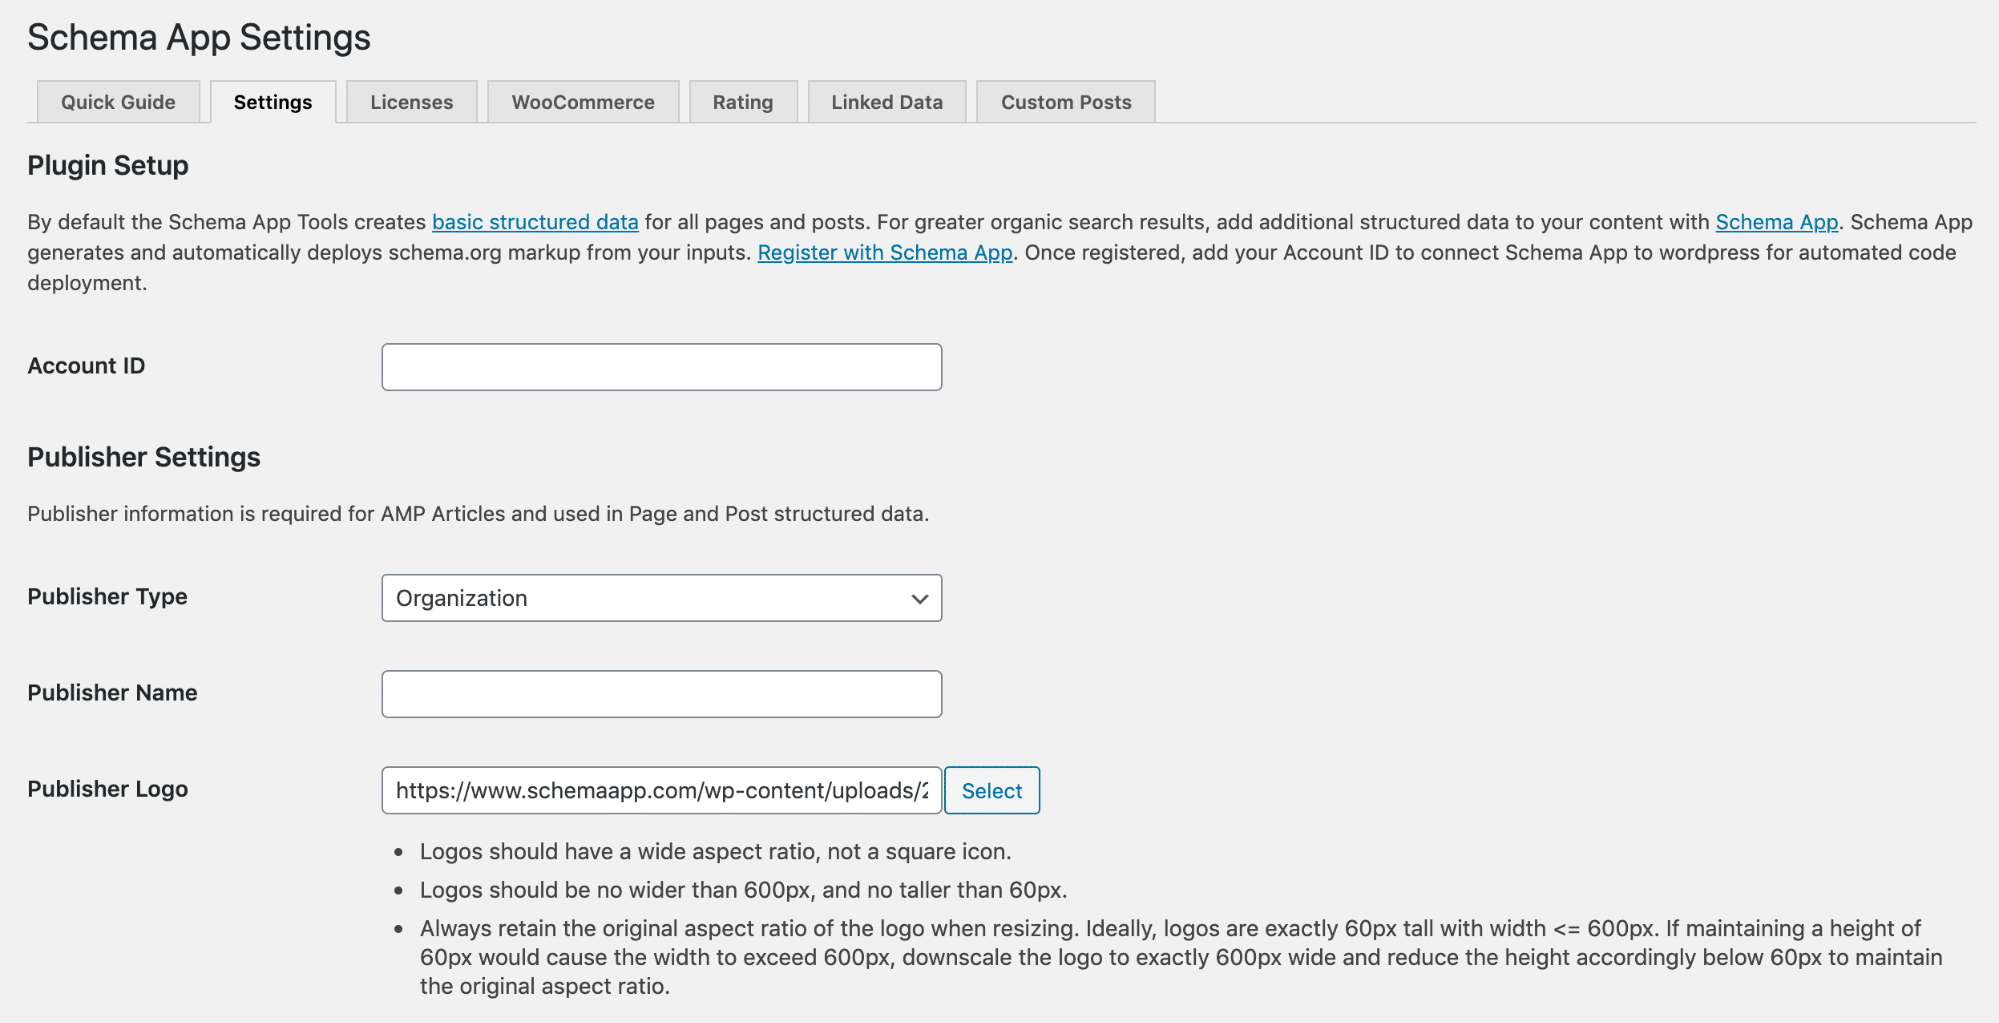Image resolution: width=1999 pixels, height=1023 pixels.
Task: Open the Quick Guide tab
Action: point(118,102)
